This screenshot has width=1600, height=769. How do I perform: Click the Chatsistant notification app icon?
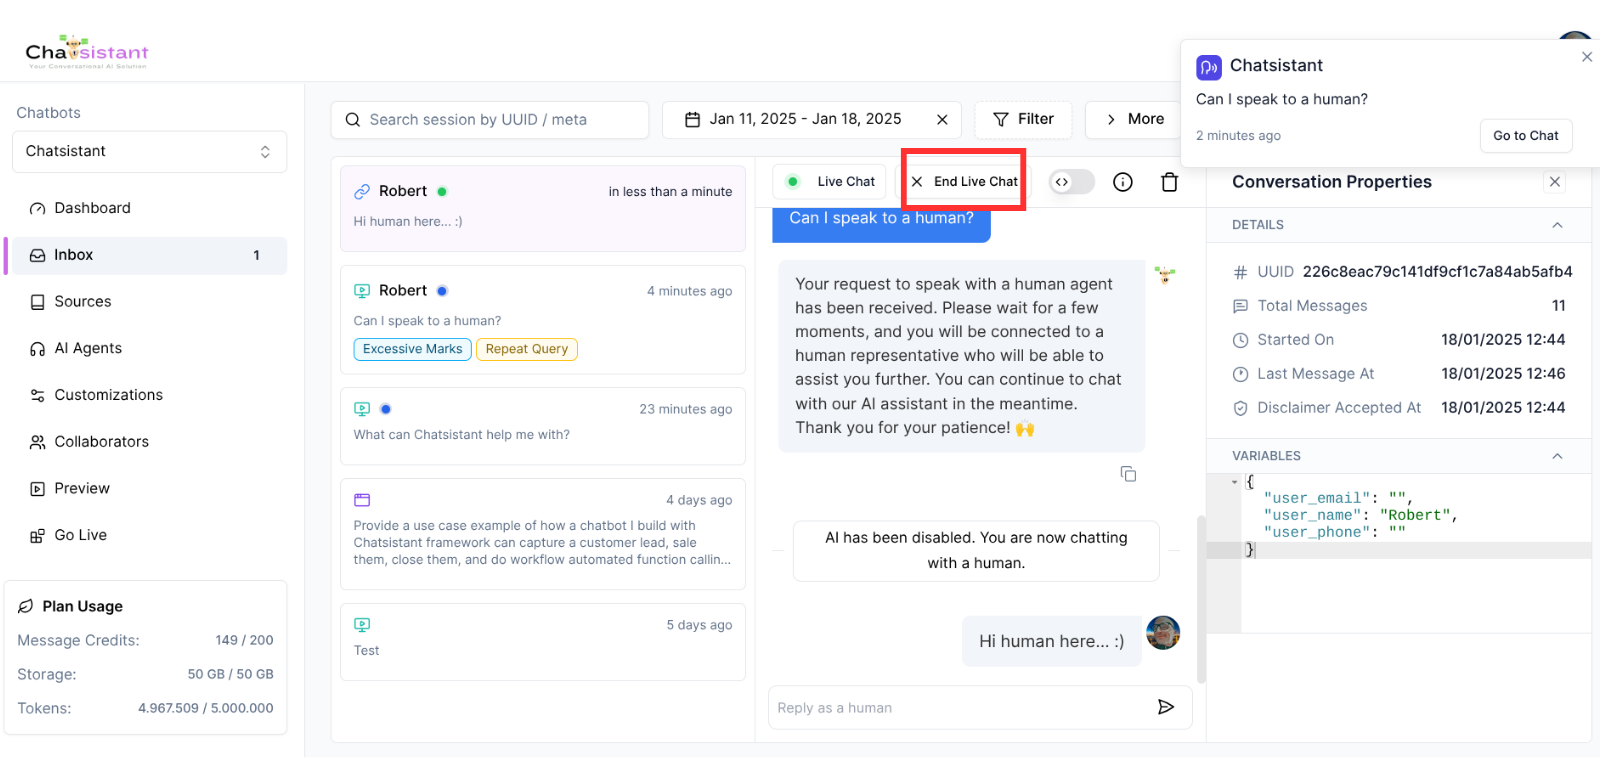pos(1209,67)
